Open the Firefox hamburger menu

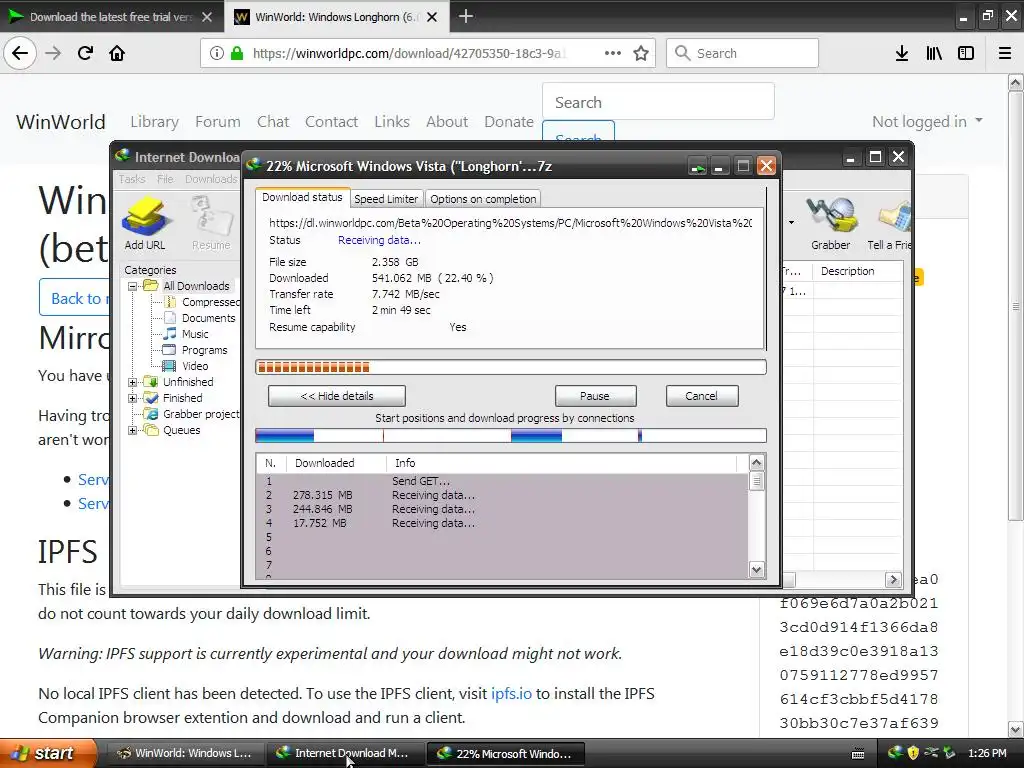coord(1004,53)
